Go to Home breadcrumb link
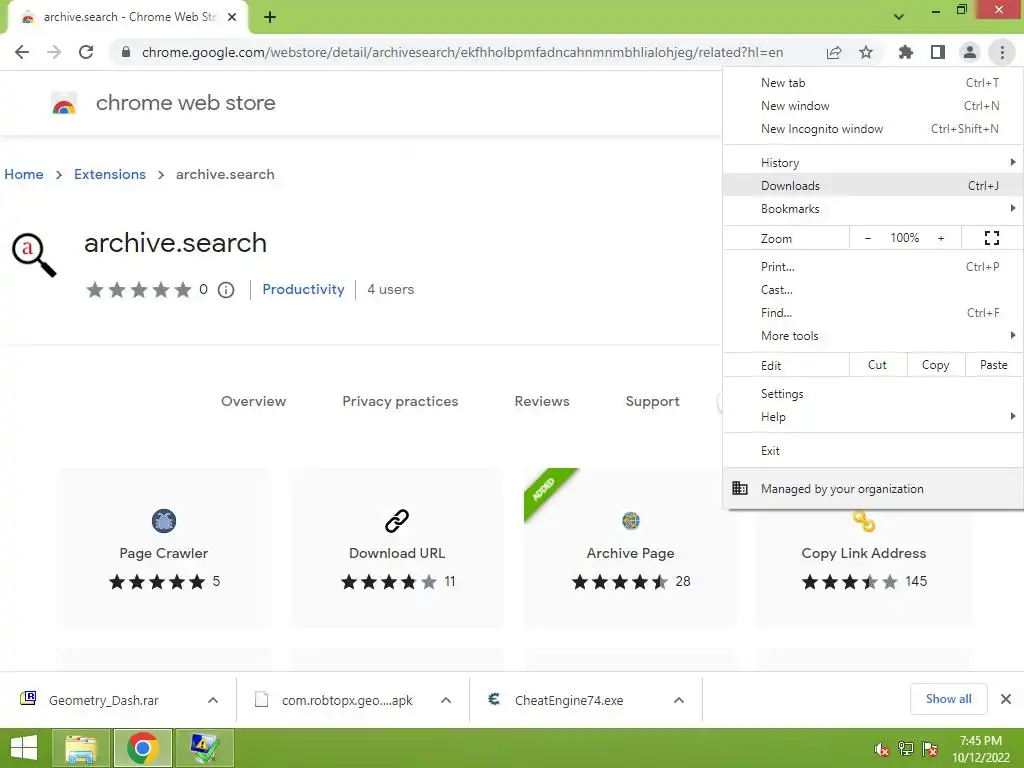Viewport: 1024px width, 768px height. click(24, 174)
